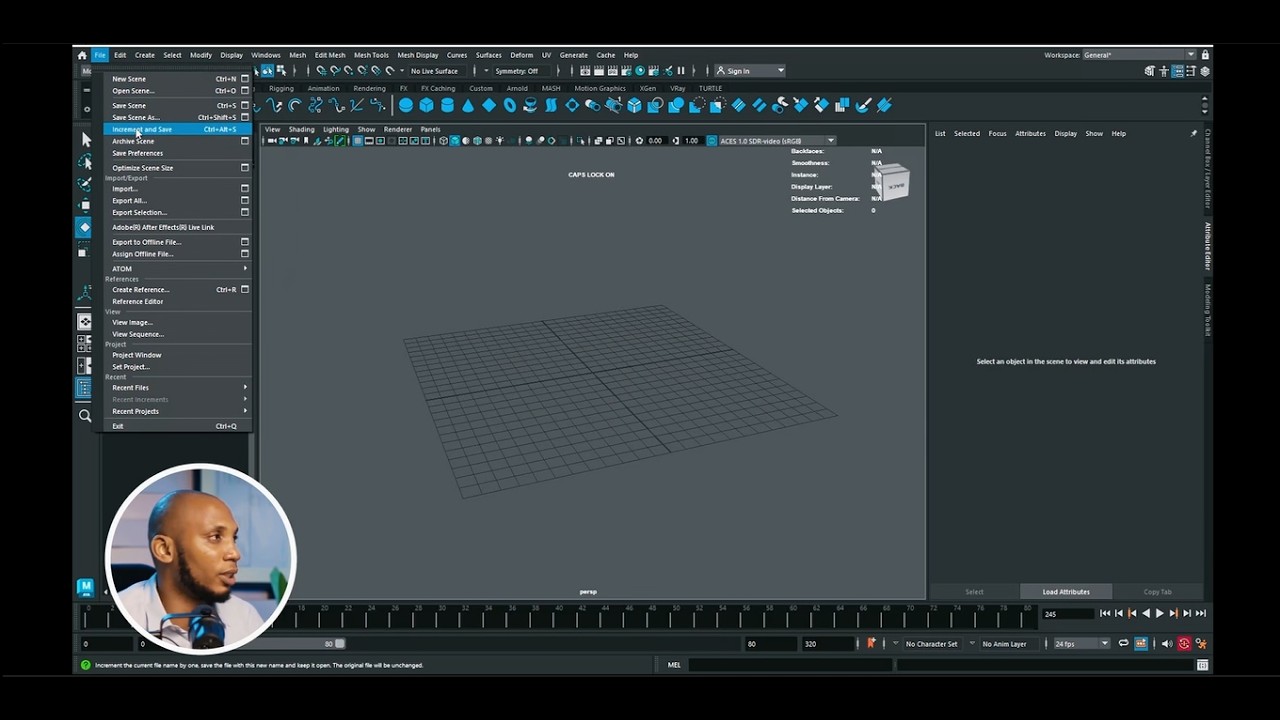1280x720 pixels.
Task: Expand the ATOM submenu
Action: pyautogui.click(x=177, y=269)
